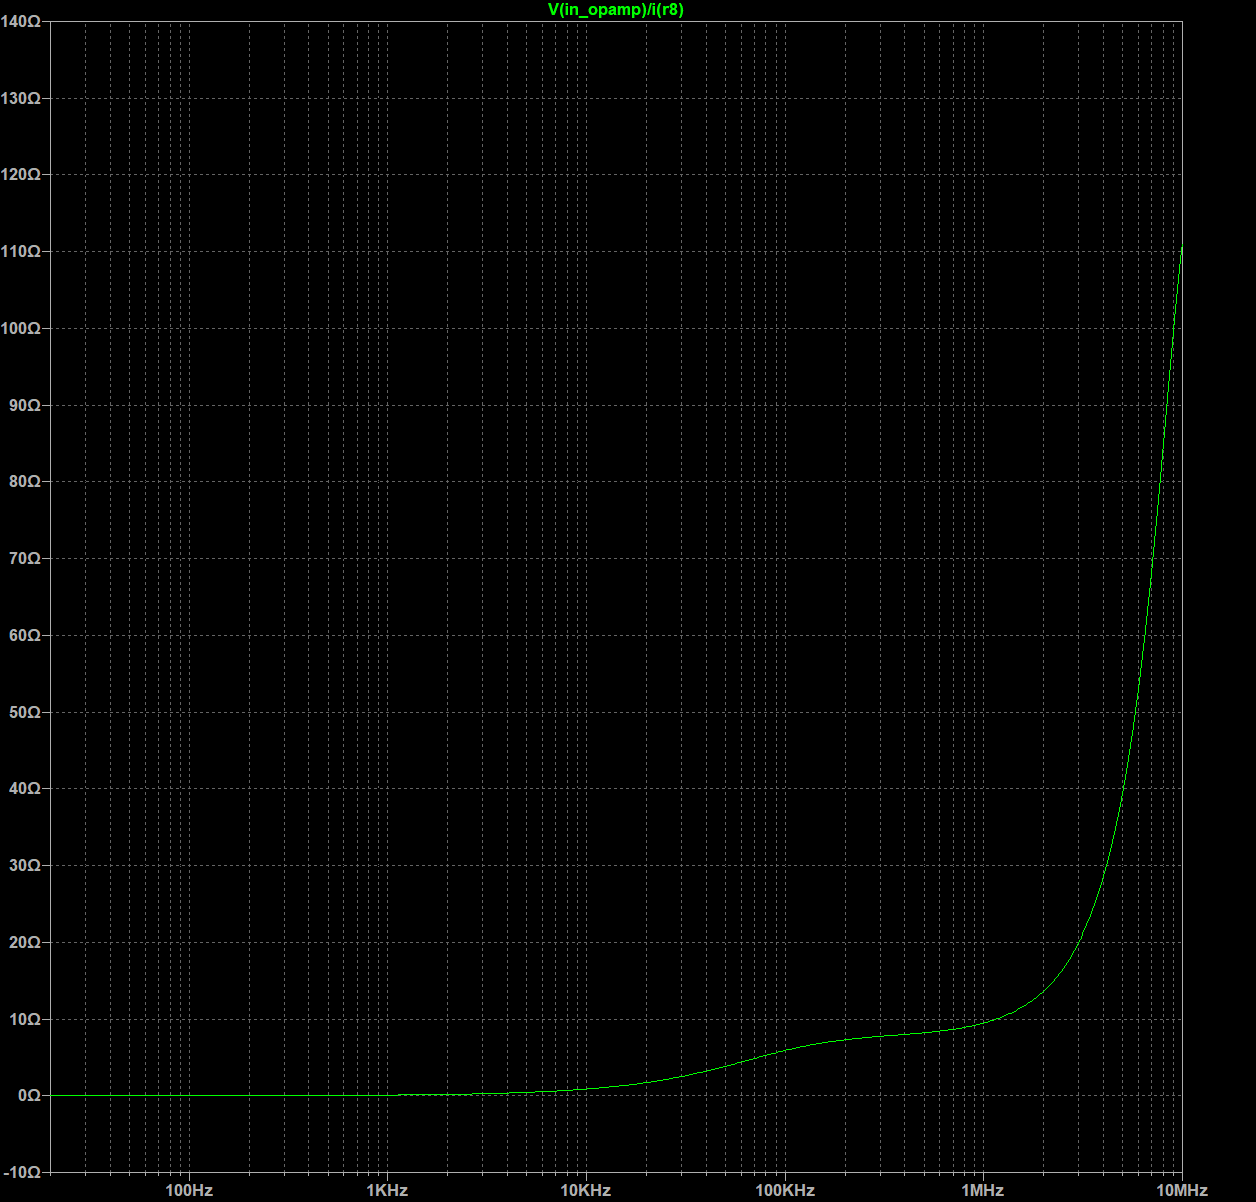Click the 100Ω y-axis label
Image resolution: width=1256 pixels, height=1202 pixels.
click(x=21, y=328)
